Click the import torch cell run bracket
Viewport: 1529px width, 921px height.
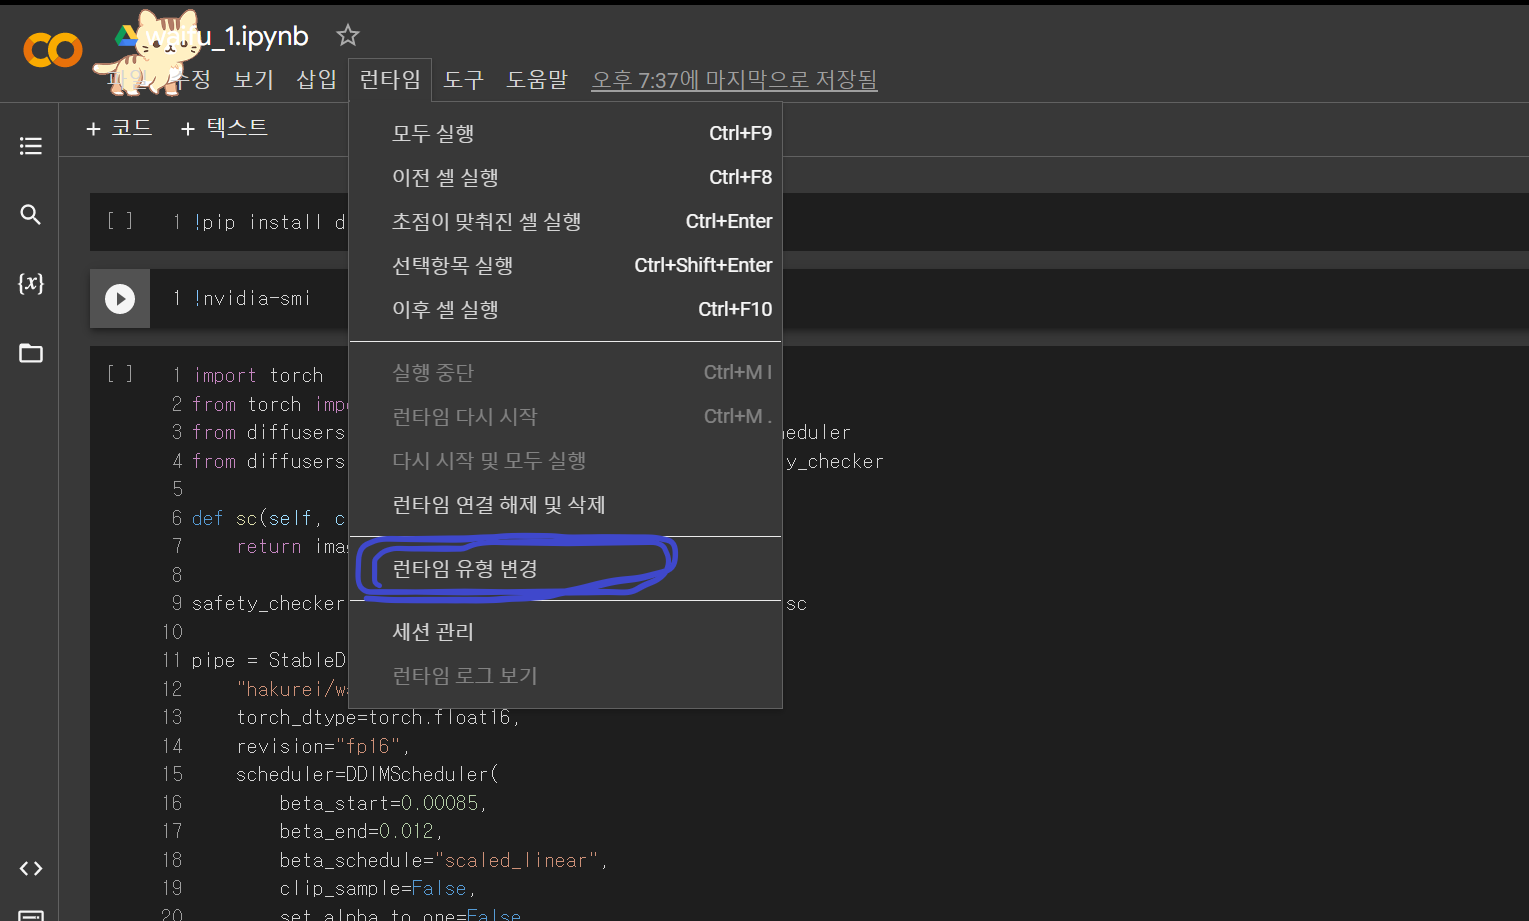(x=120, y=374)
